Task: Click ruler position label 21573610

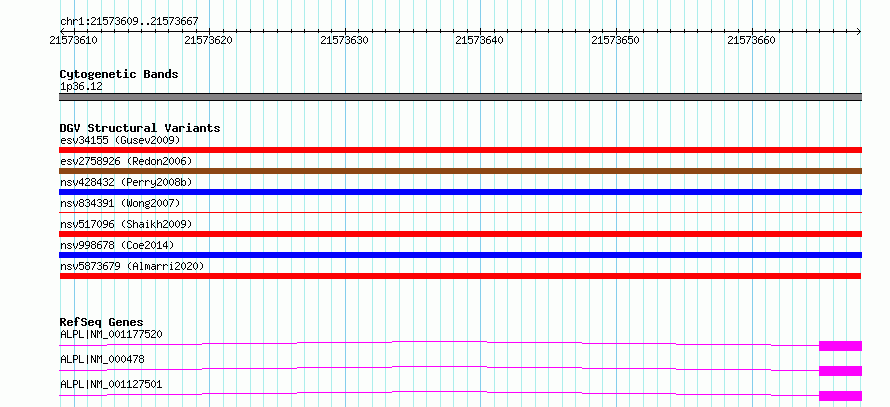Action: (x=74, y=40)
